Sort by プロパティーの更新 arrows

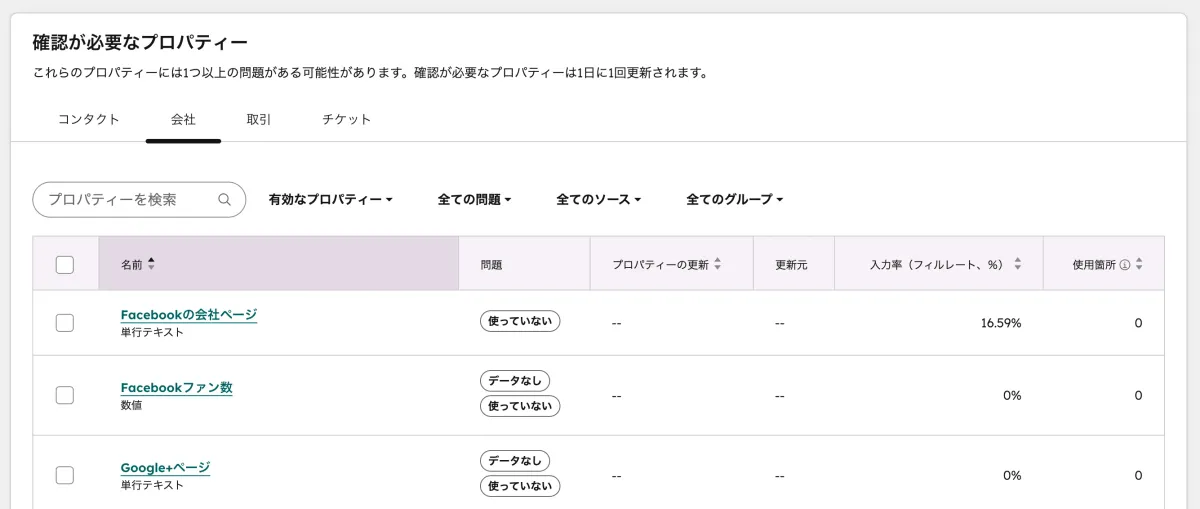(x=717, y=265)
